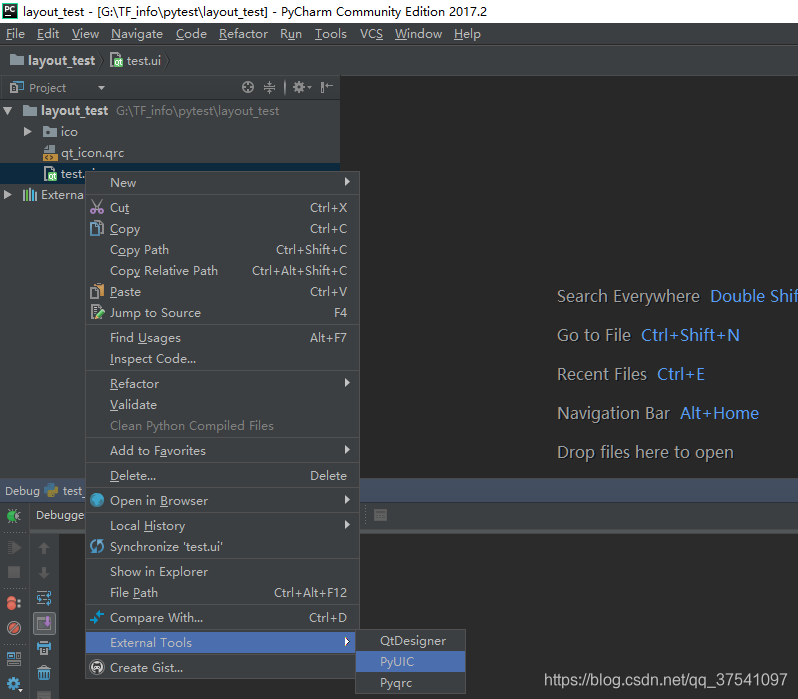Open the View menu
The height and width of the screenshot is (699, 798).
(85, 34)
